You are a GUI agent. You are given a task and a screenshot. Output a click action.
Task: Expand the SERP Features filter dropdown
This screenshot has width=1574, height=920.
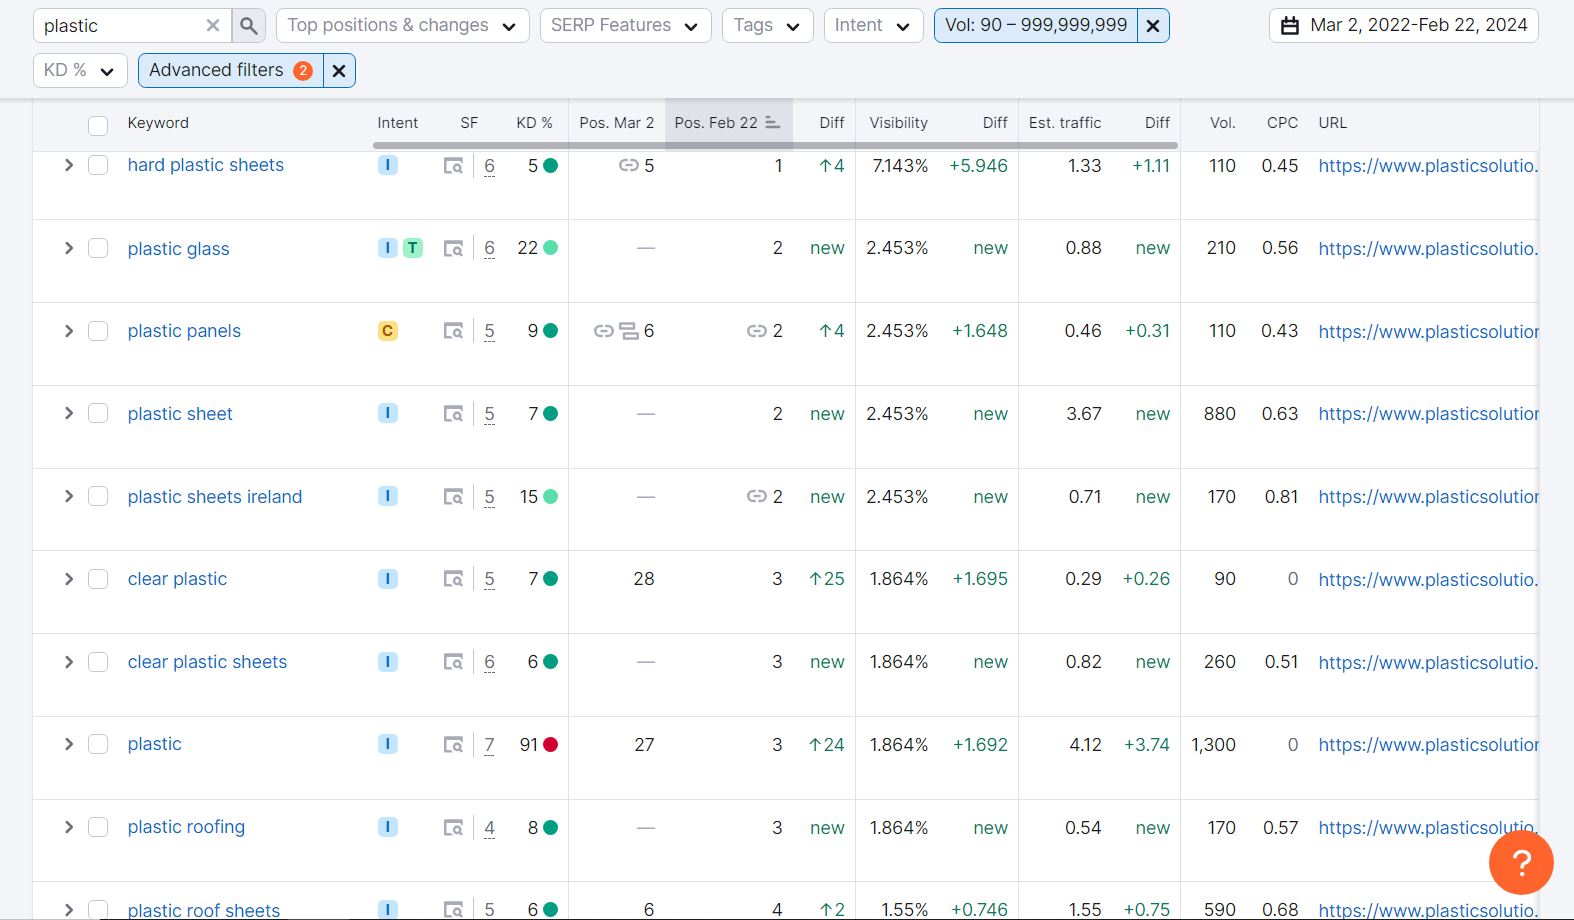click(x=624, y=26)
